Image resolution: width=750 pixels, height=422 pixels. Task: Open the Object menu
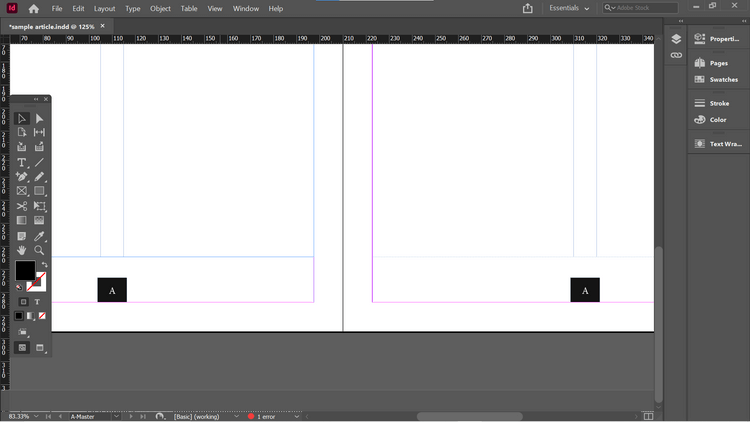click(160, 9)
